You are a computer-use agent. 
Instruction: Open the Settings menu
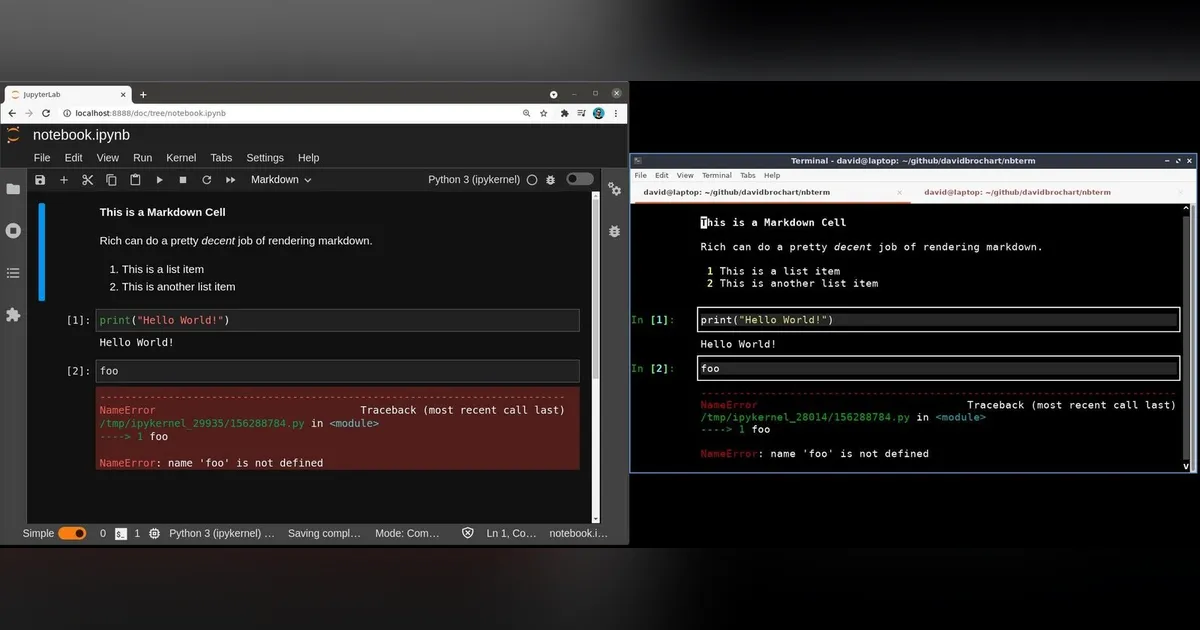pos(265,158)
